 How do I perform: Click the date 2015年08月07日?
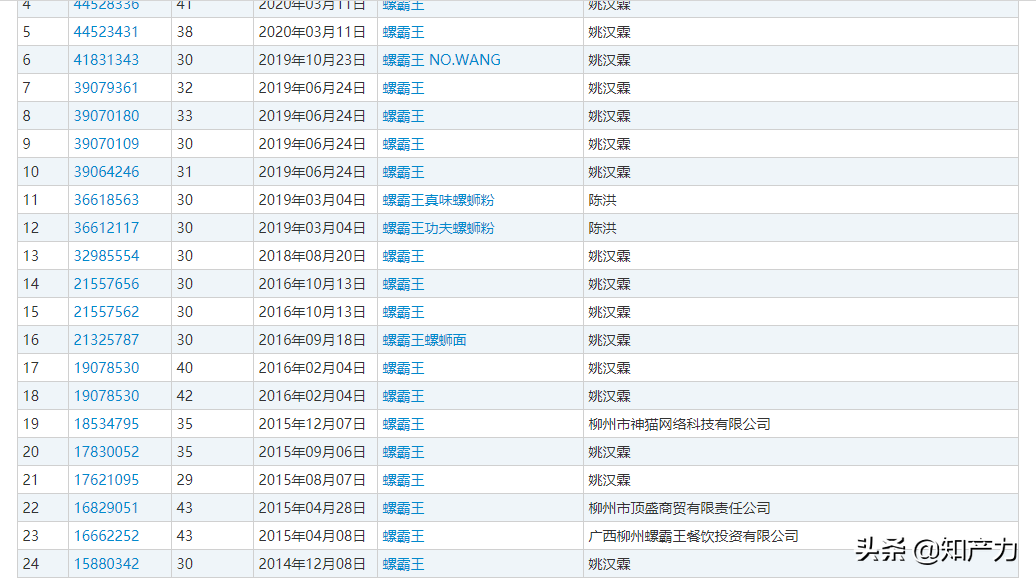(x=312, y=480)
